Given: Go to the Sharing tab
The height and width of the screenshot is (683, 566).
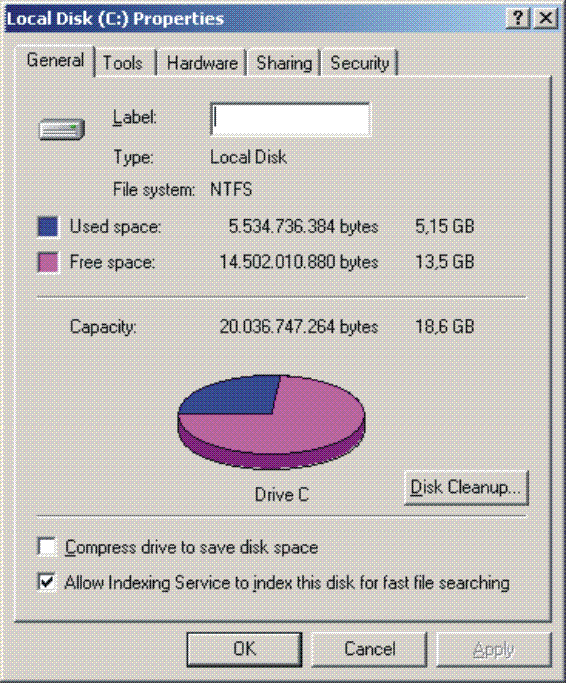Looking at the screenshot, I should [284, 63].
